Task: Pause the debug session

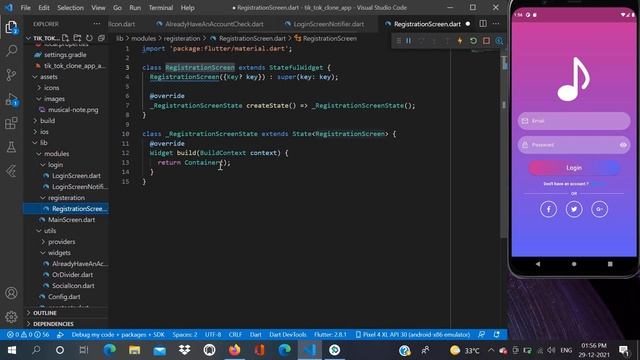Action: pyautogui.click(x=409, y=41)
